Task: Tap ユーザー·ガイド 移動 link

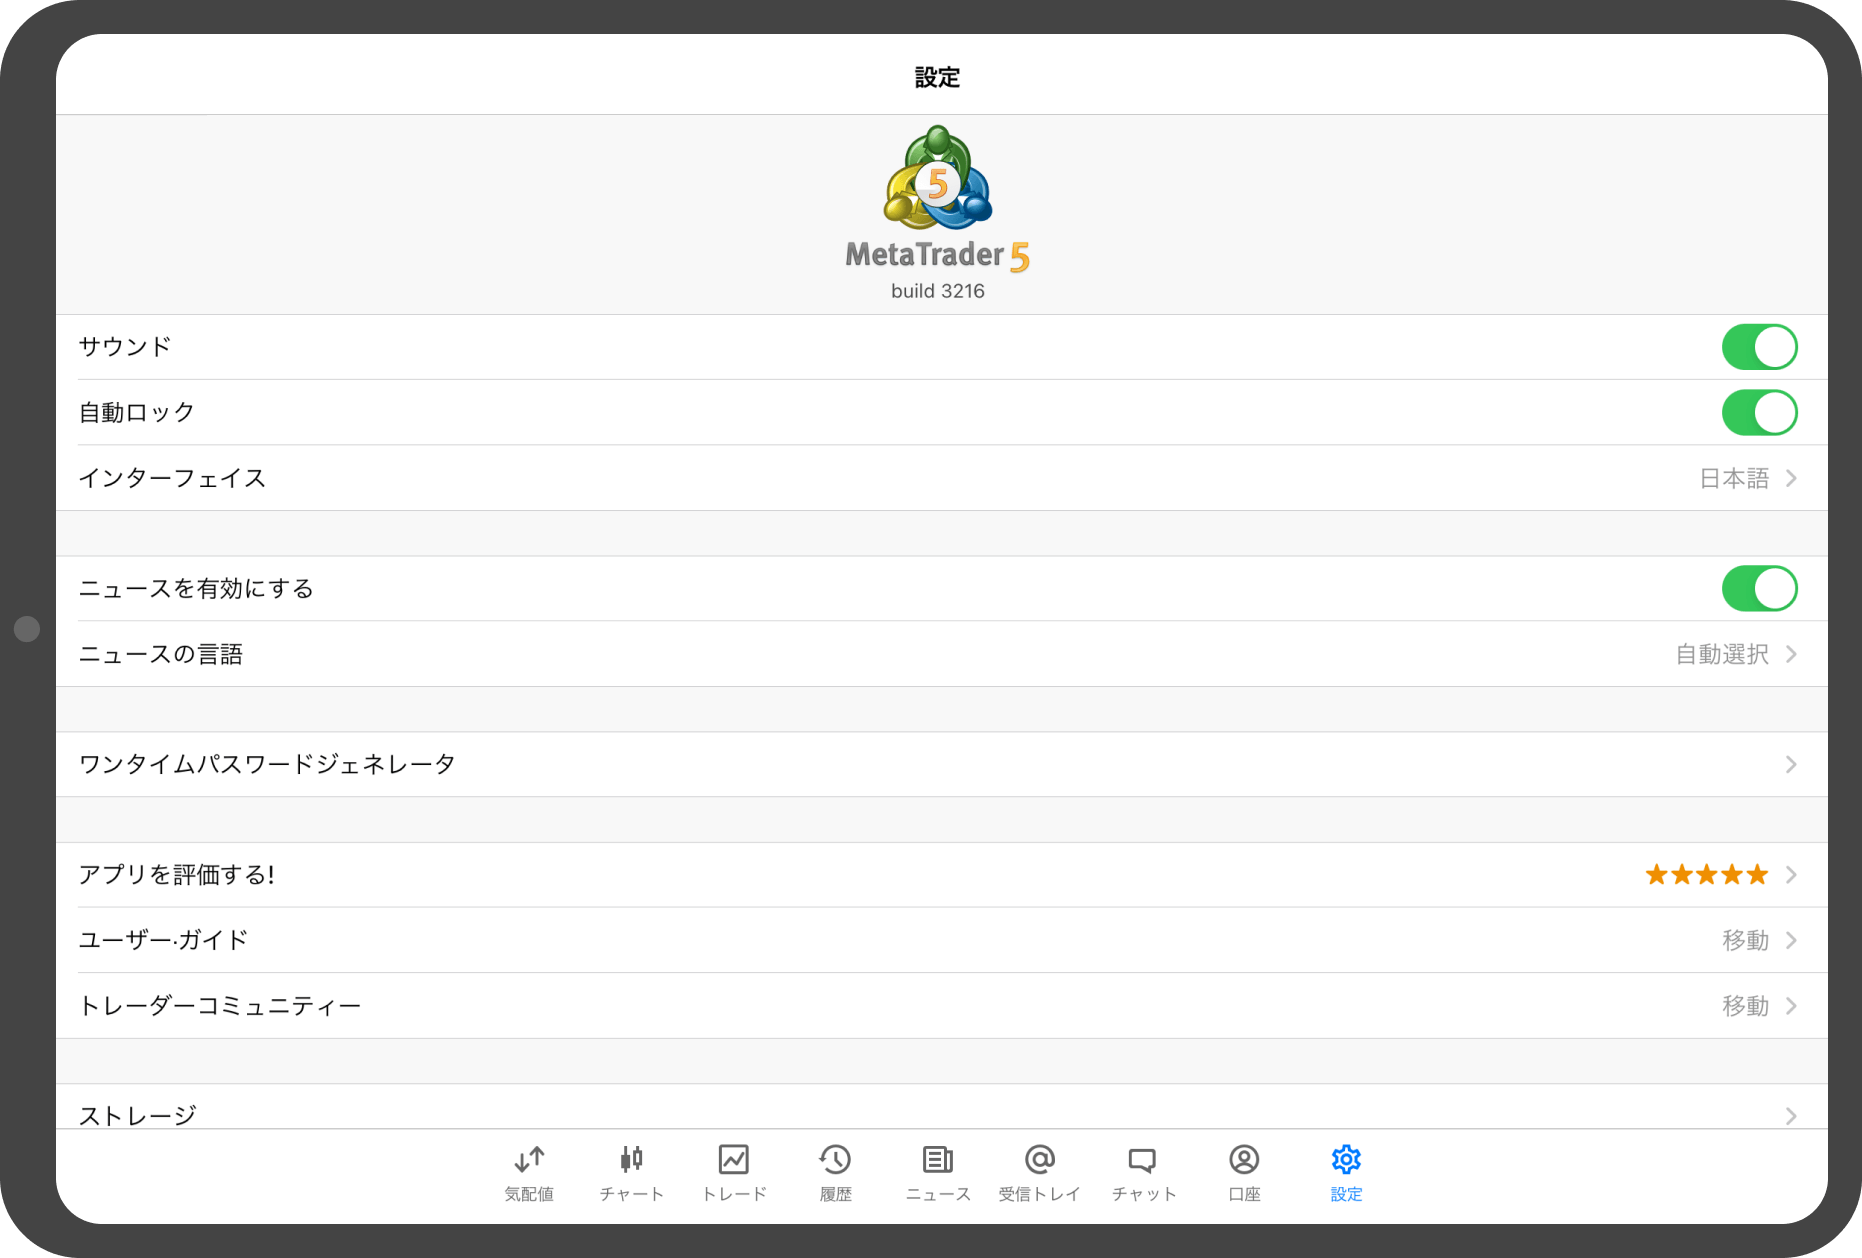Action: tap(1746, 940)
